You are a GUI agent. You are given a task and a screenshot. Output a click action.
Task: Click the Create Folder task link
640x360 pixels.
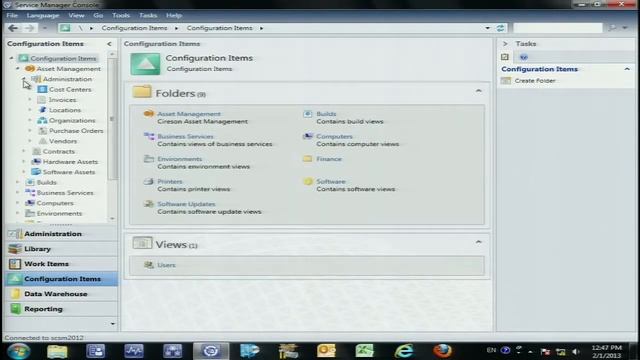click(535, 80)
